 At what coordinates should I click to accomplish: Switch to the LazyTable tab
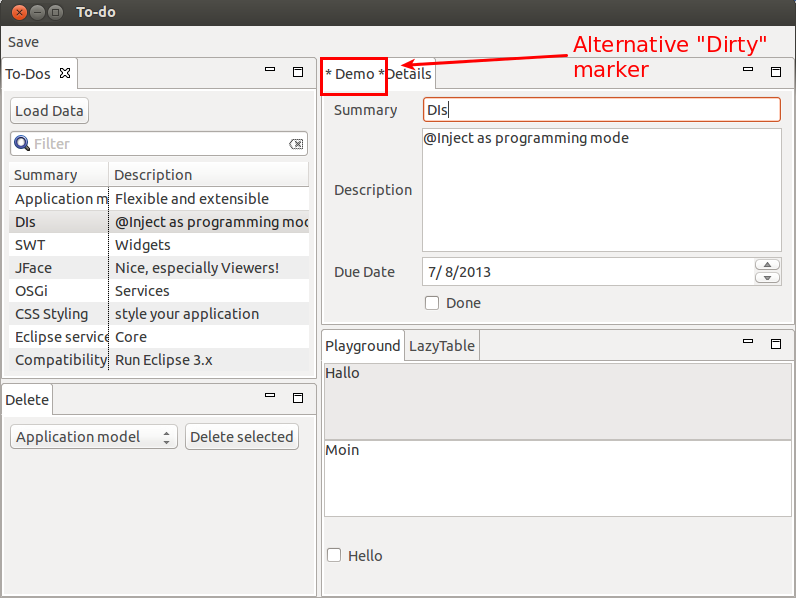(x=442, y=346)
